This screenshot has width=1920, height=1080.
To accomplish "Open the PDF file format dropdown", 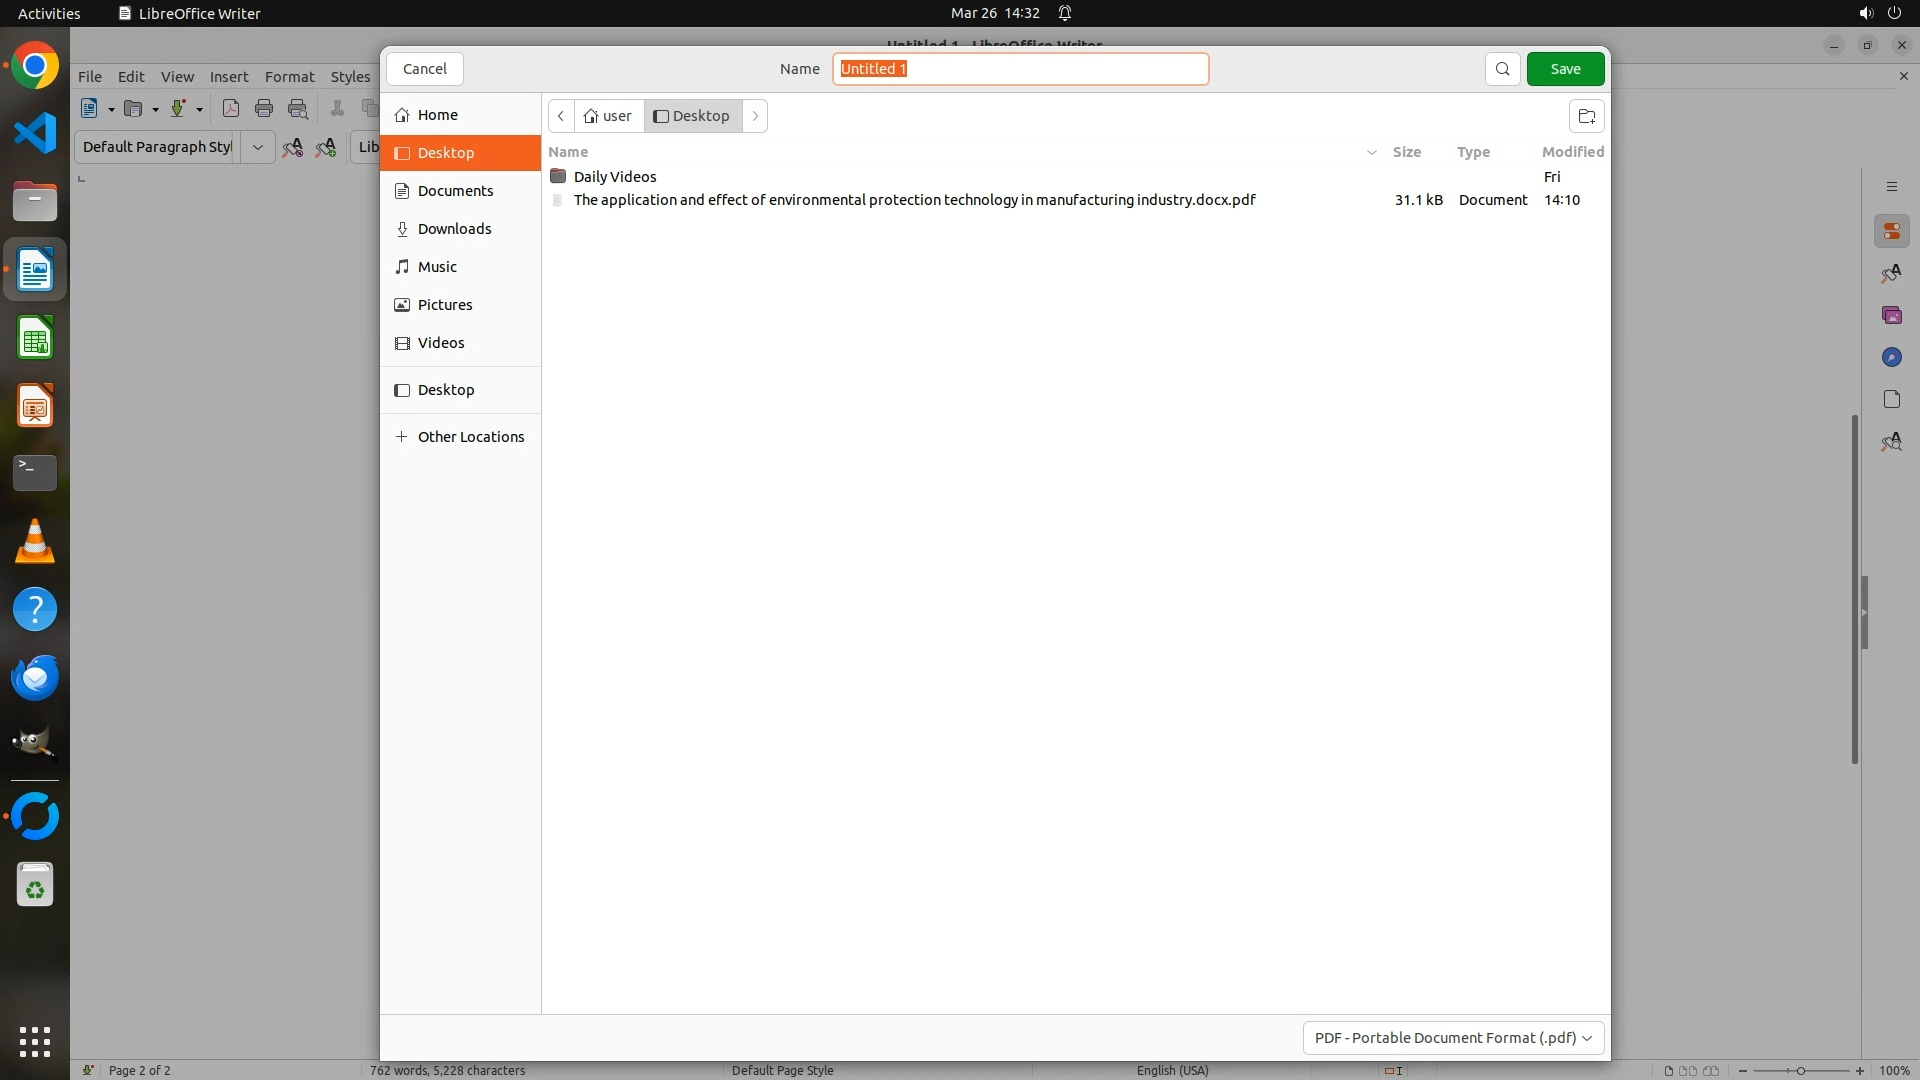I will coord(1453,1038).
